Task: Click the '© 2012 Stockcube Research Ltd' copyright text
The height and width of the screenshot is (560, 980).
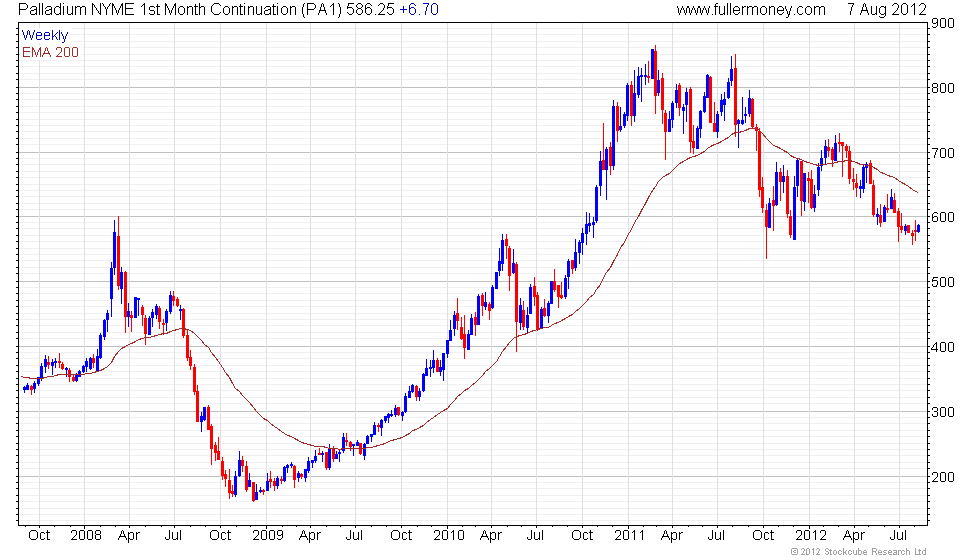Action: [859, 552]
